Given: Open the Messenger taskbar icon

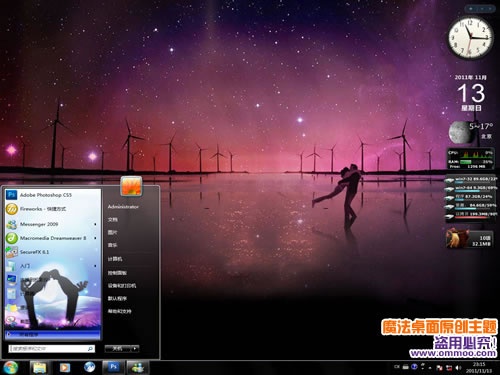Looking at the screenshot, I should pos(137,368).
